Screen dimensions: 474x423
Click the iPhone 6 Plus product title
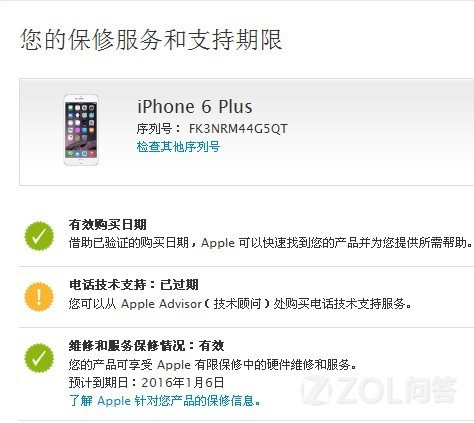[x=195, y=107]
